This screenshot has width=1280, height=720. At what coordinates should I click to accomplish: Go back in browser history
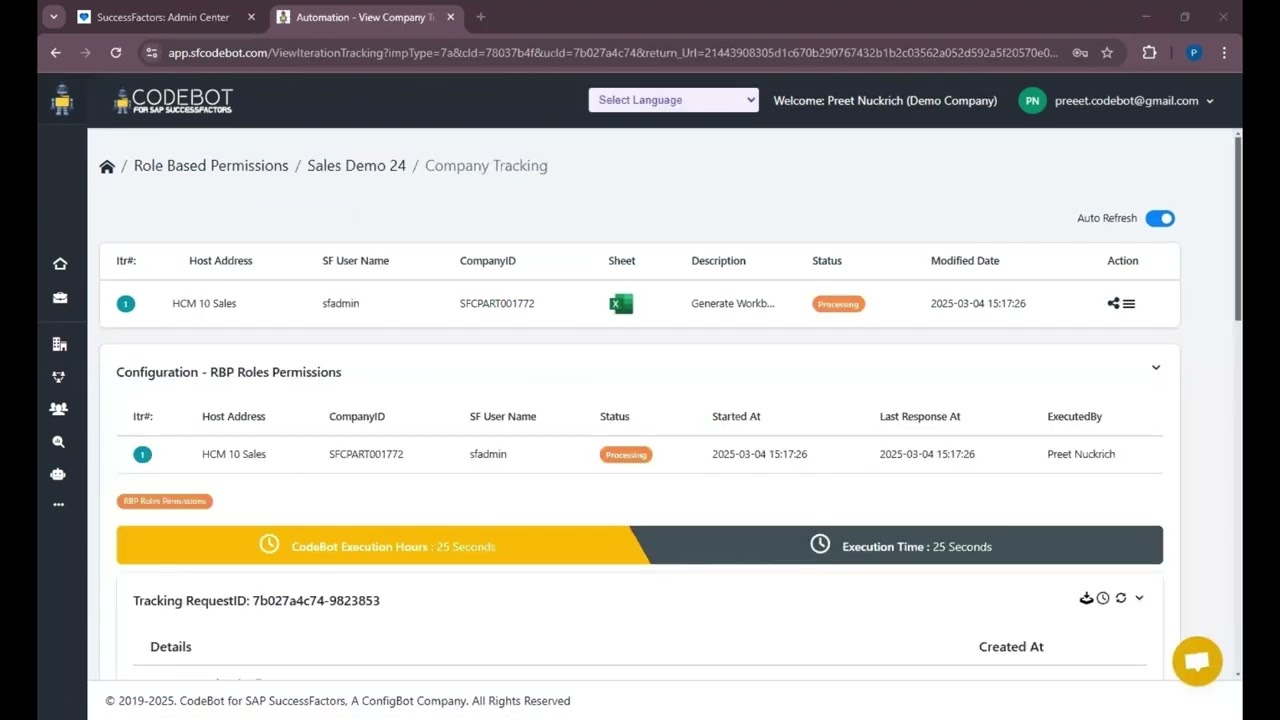pos(55,53)
